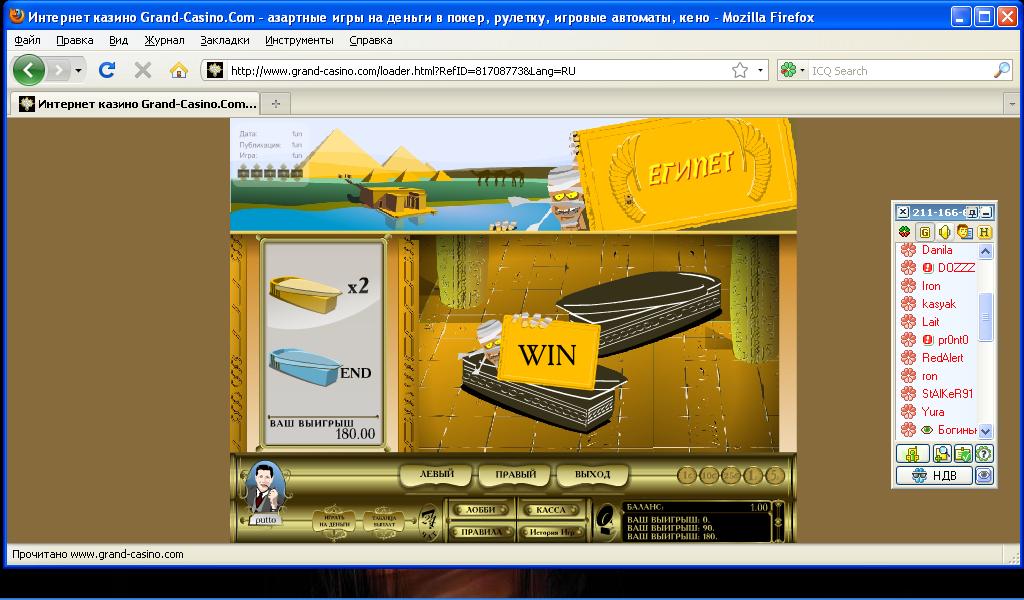Toggle the G groups button in ICQ
The width and height of the screenshot is (1024, 600).
coord(925,232)
